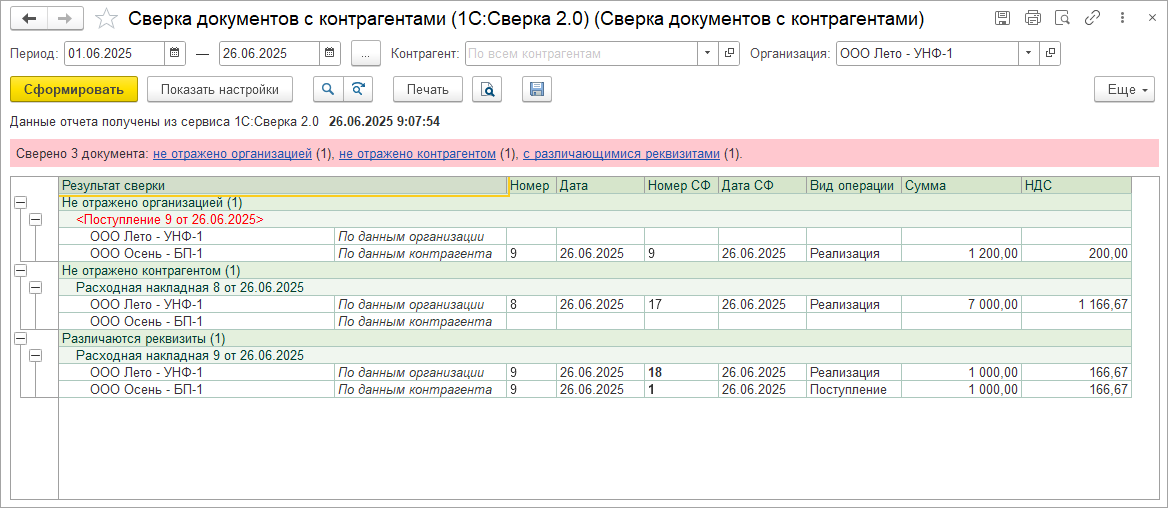Click print preview icon in toolbar
Viewport: 1168px width, 508px height.
pos(487,89)
